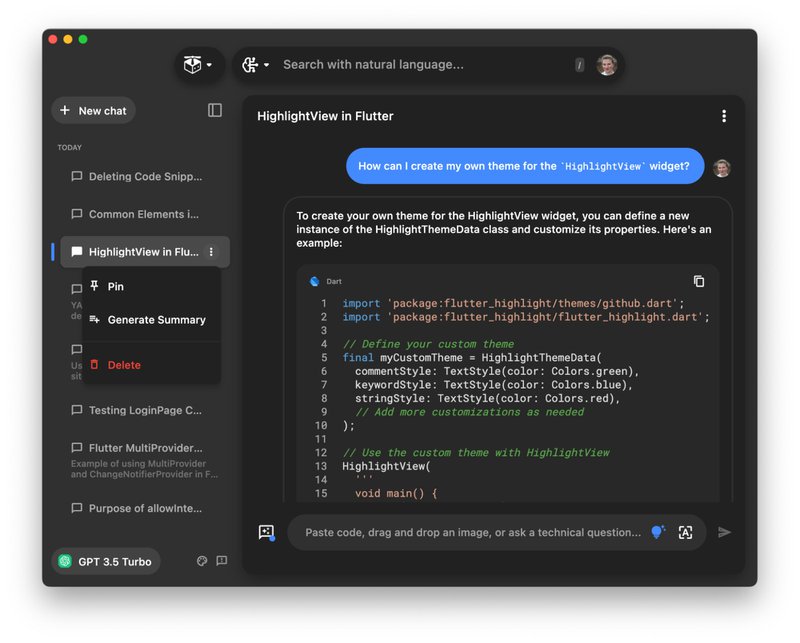Open the theme palette icon in sidebar footer

202,561
